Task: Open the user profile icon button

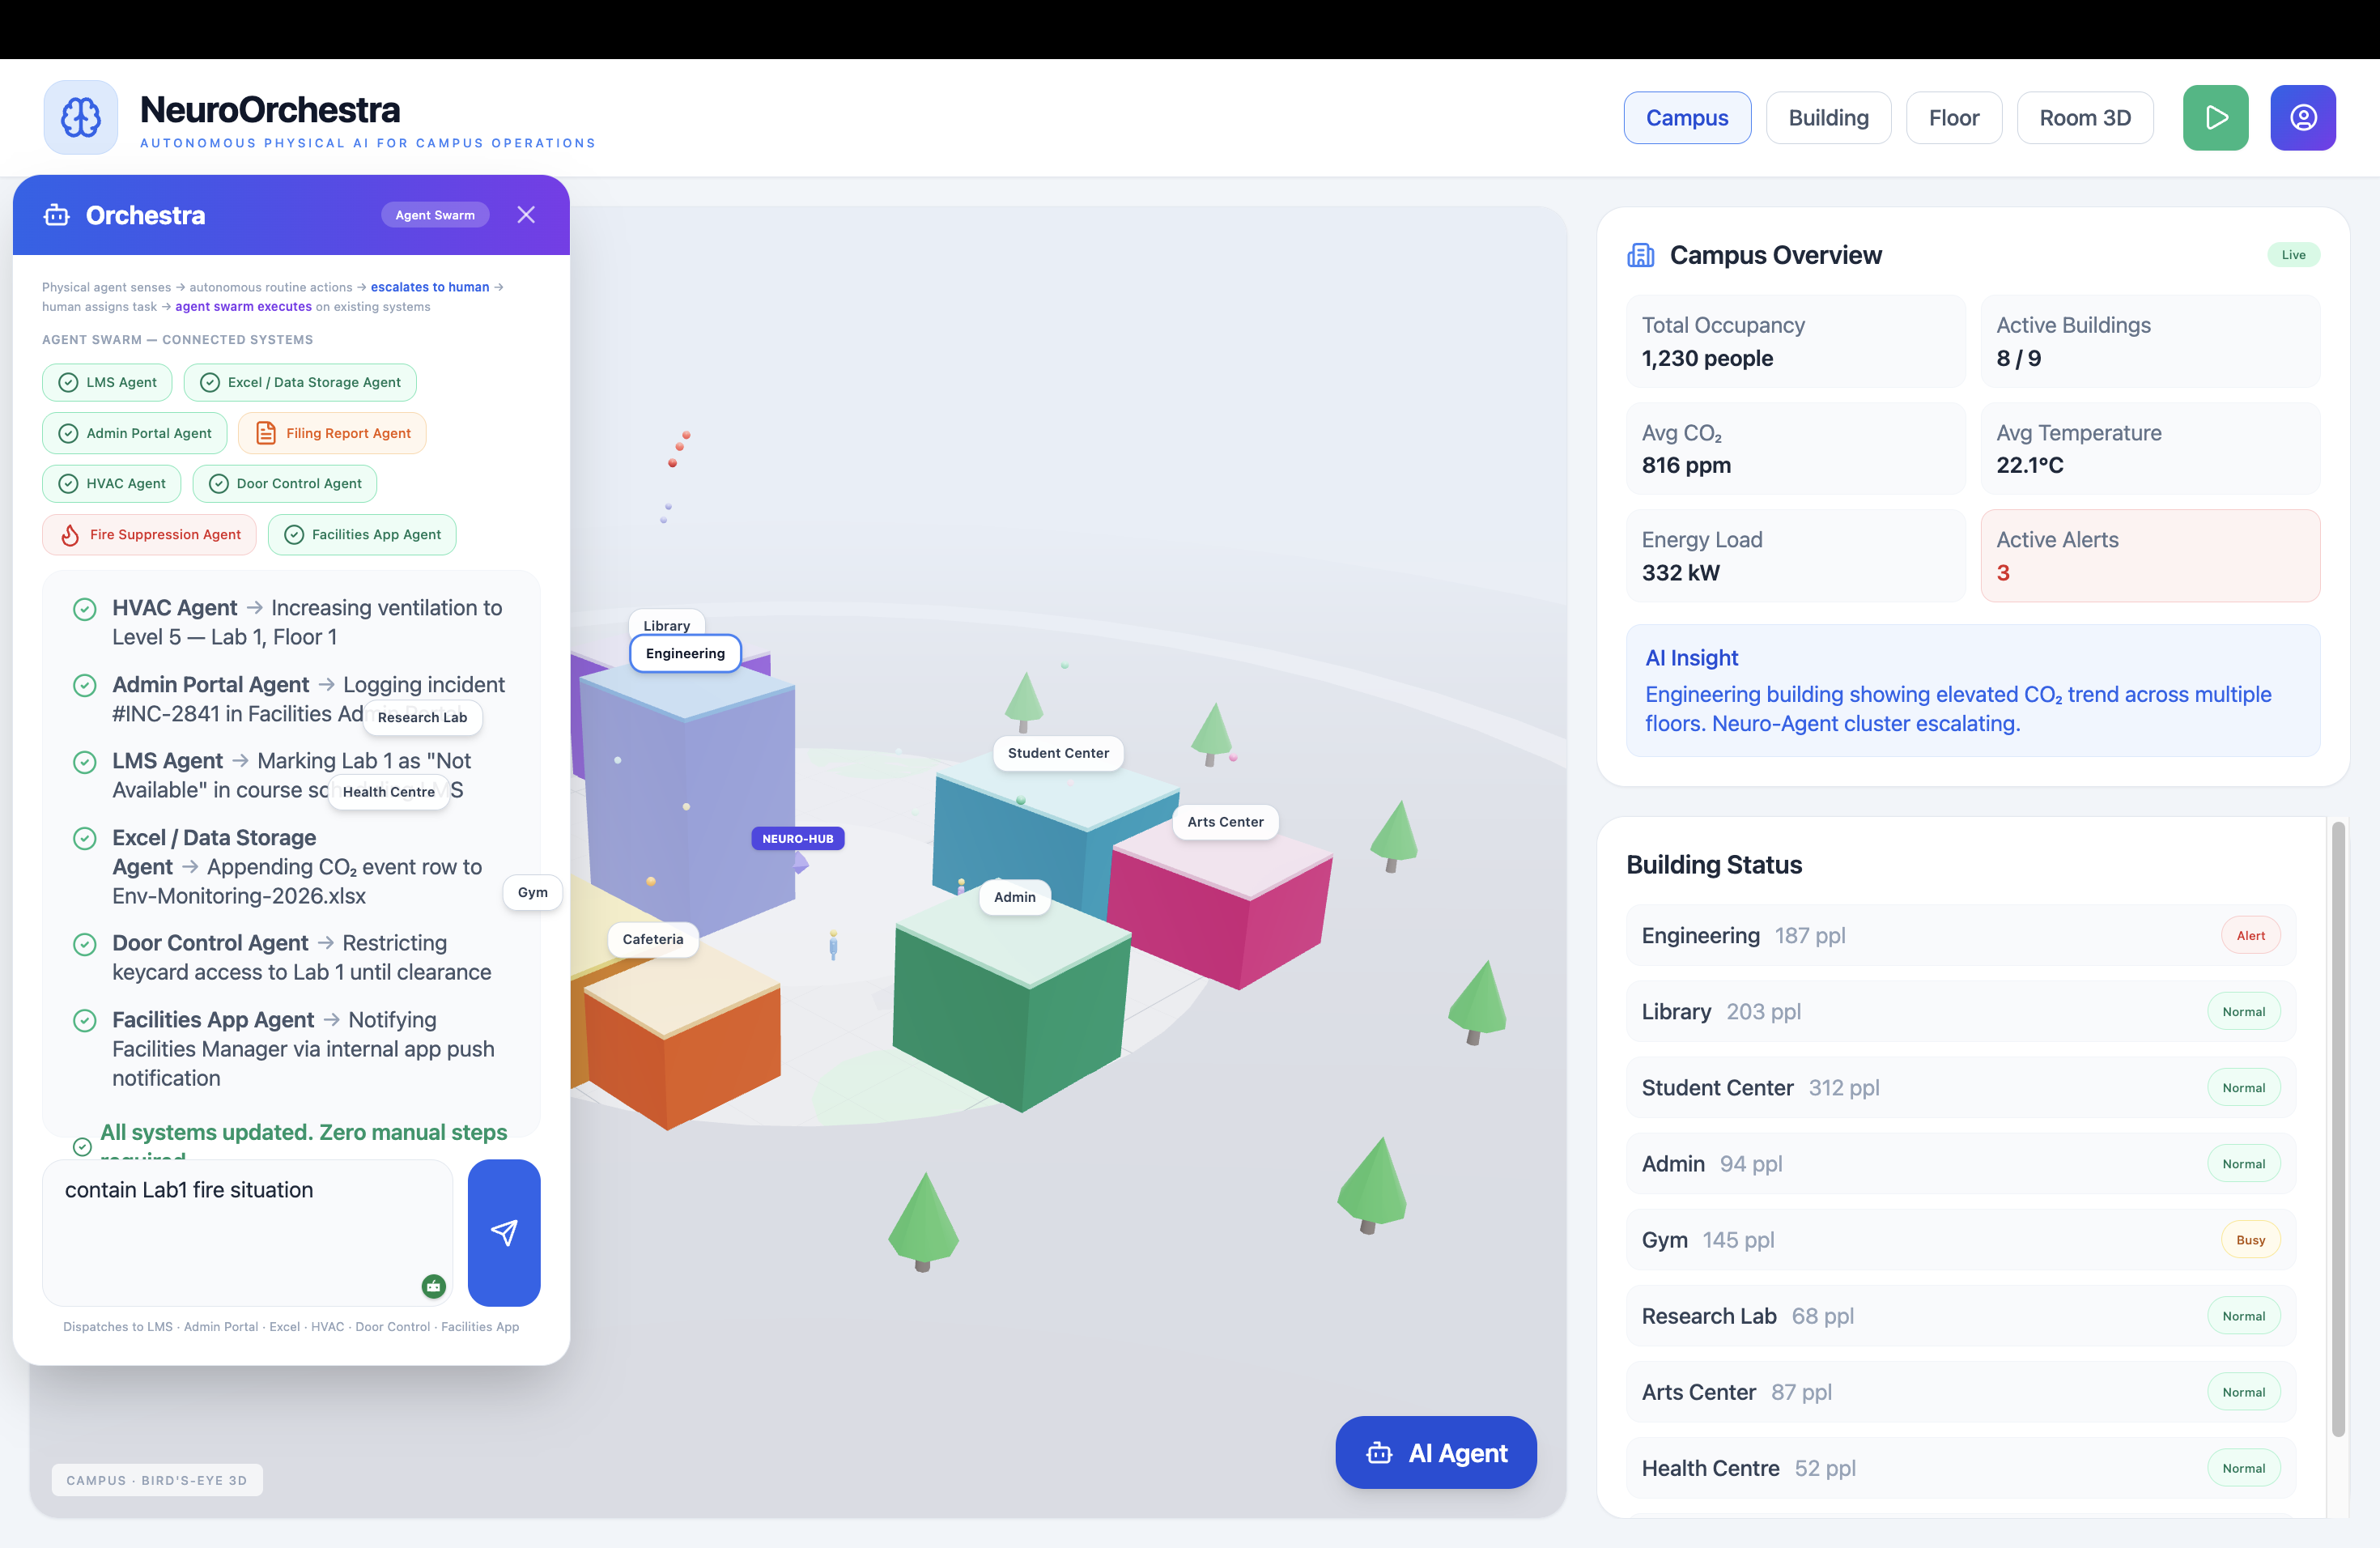Action: tap(2302, 118)
